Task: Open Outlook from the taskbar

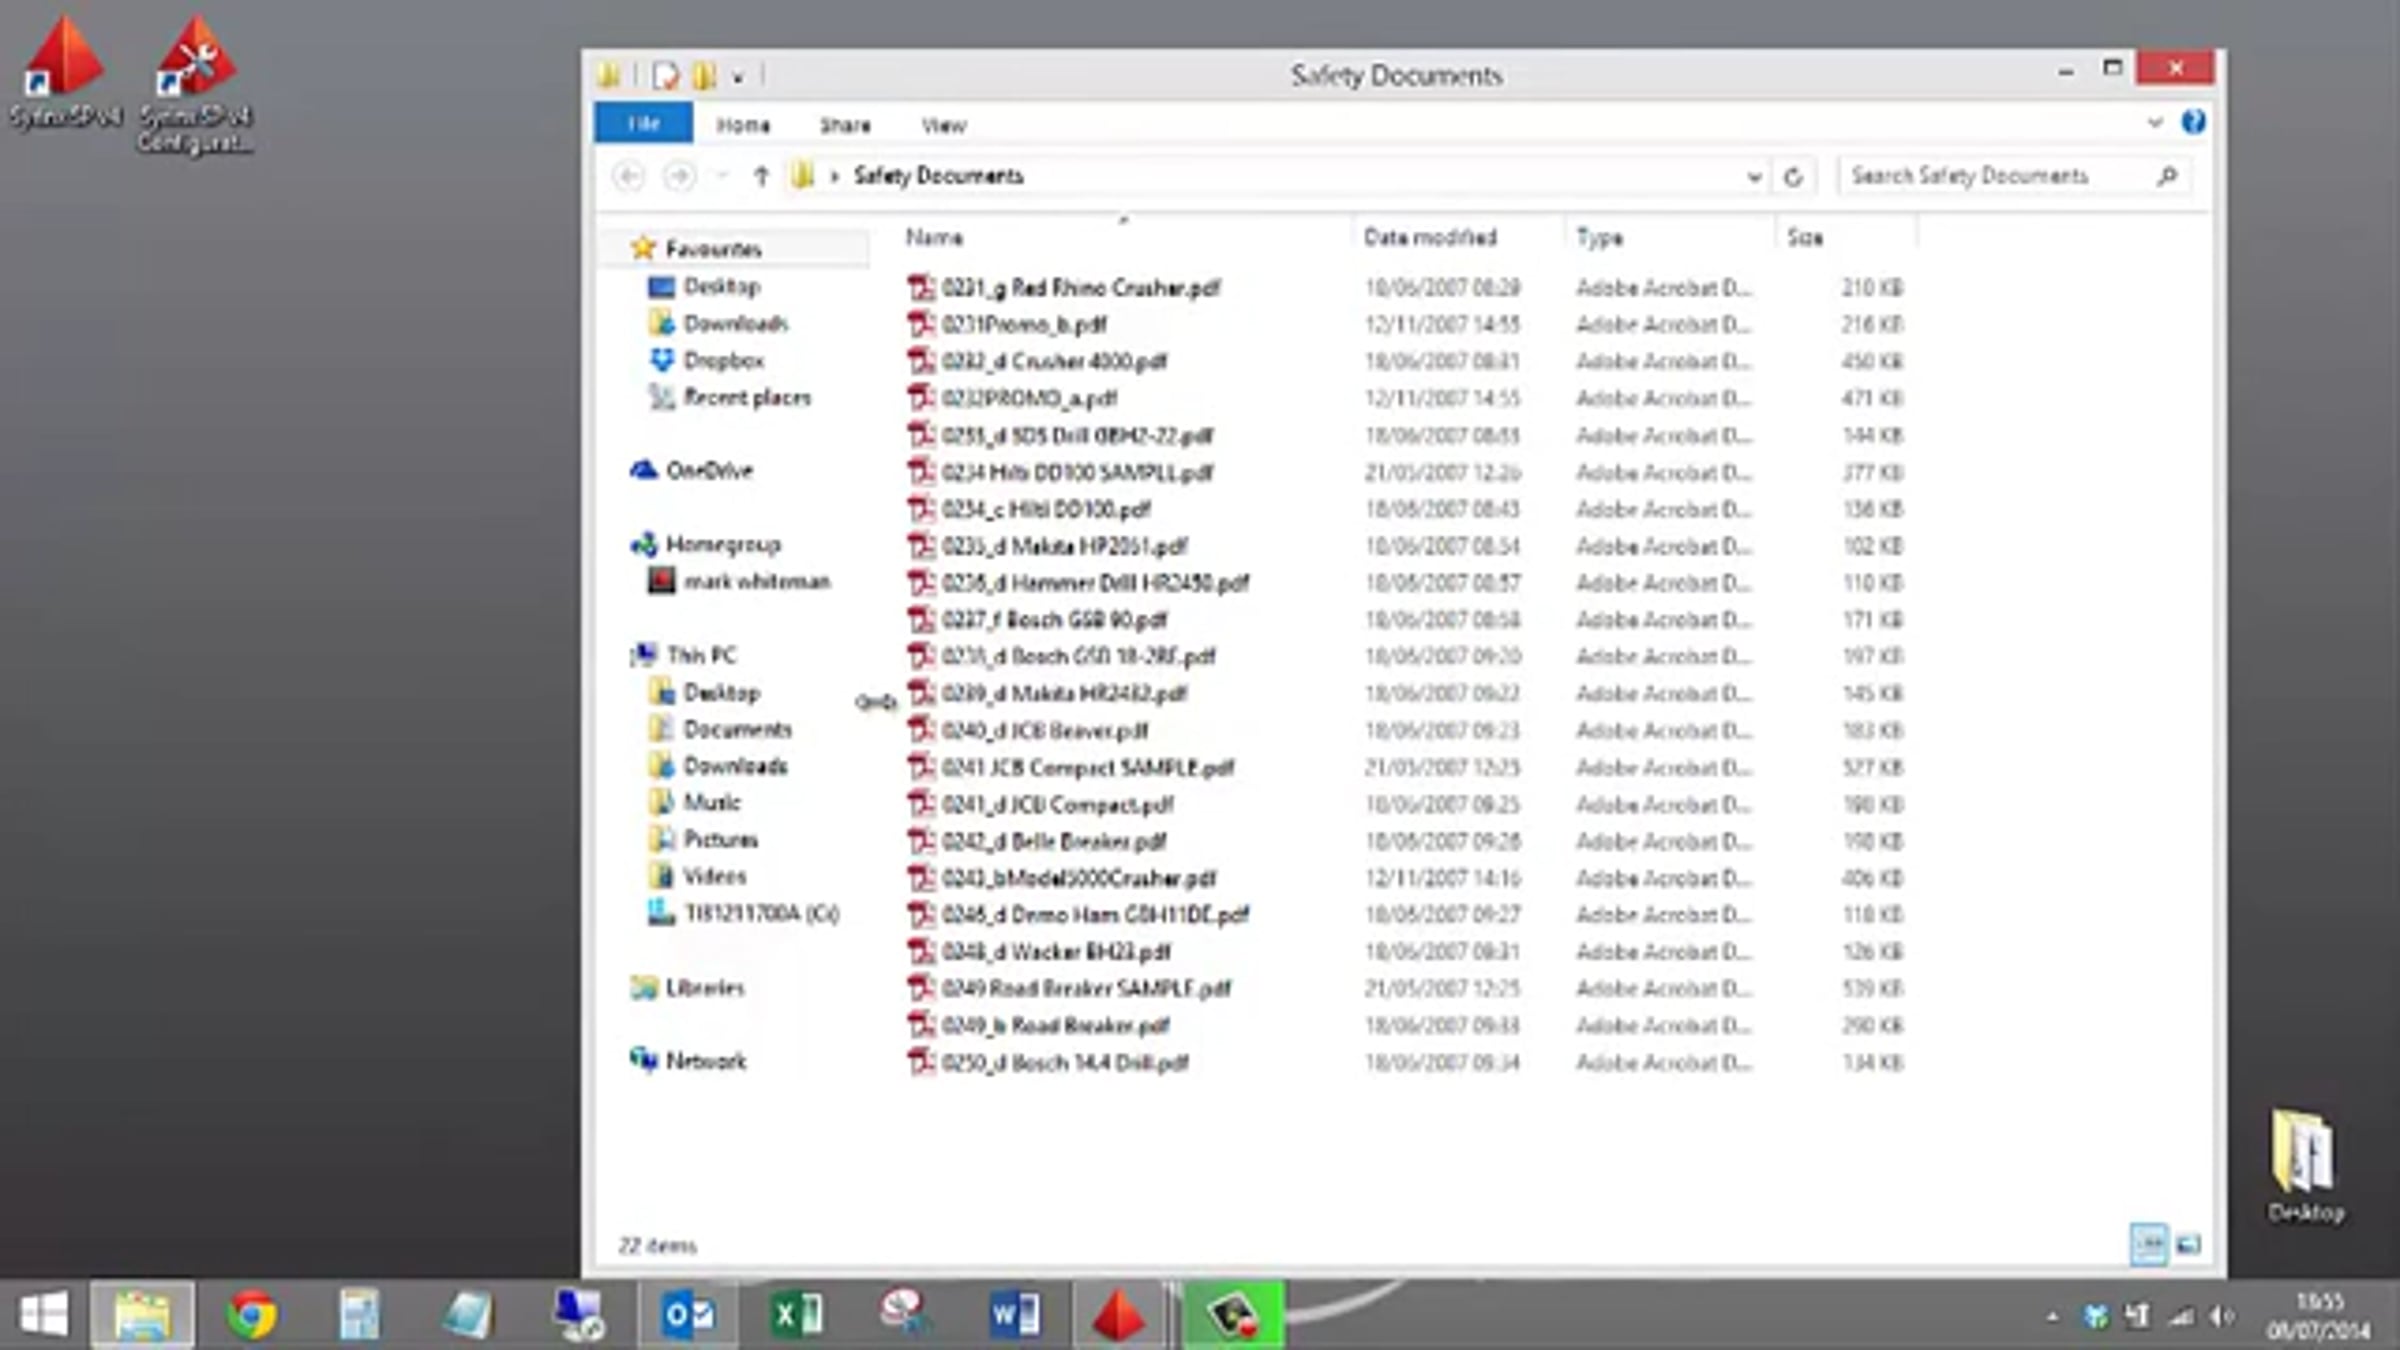Action: pos(689,1314)
